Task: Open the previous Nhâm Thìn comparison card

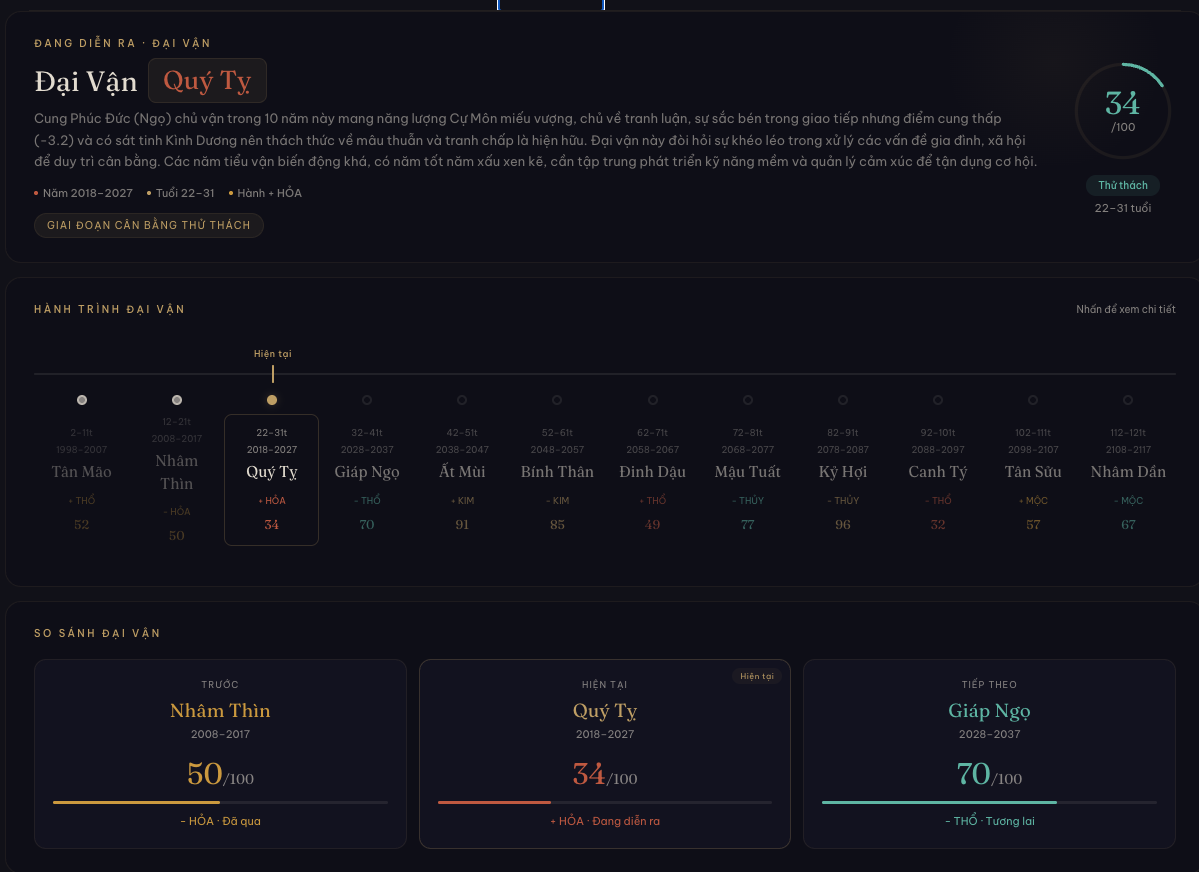Action: pyautogui.click(x=220, y=753)
